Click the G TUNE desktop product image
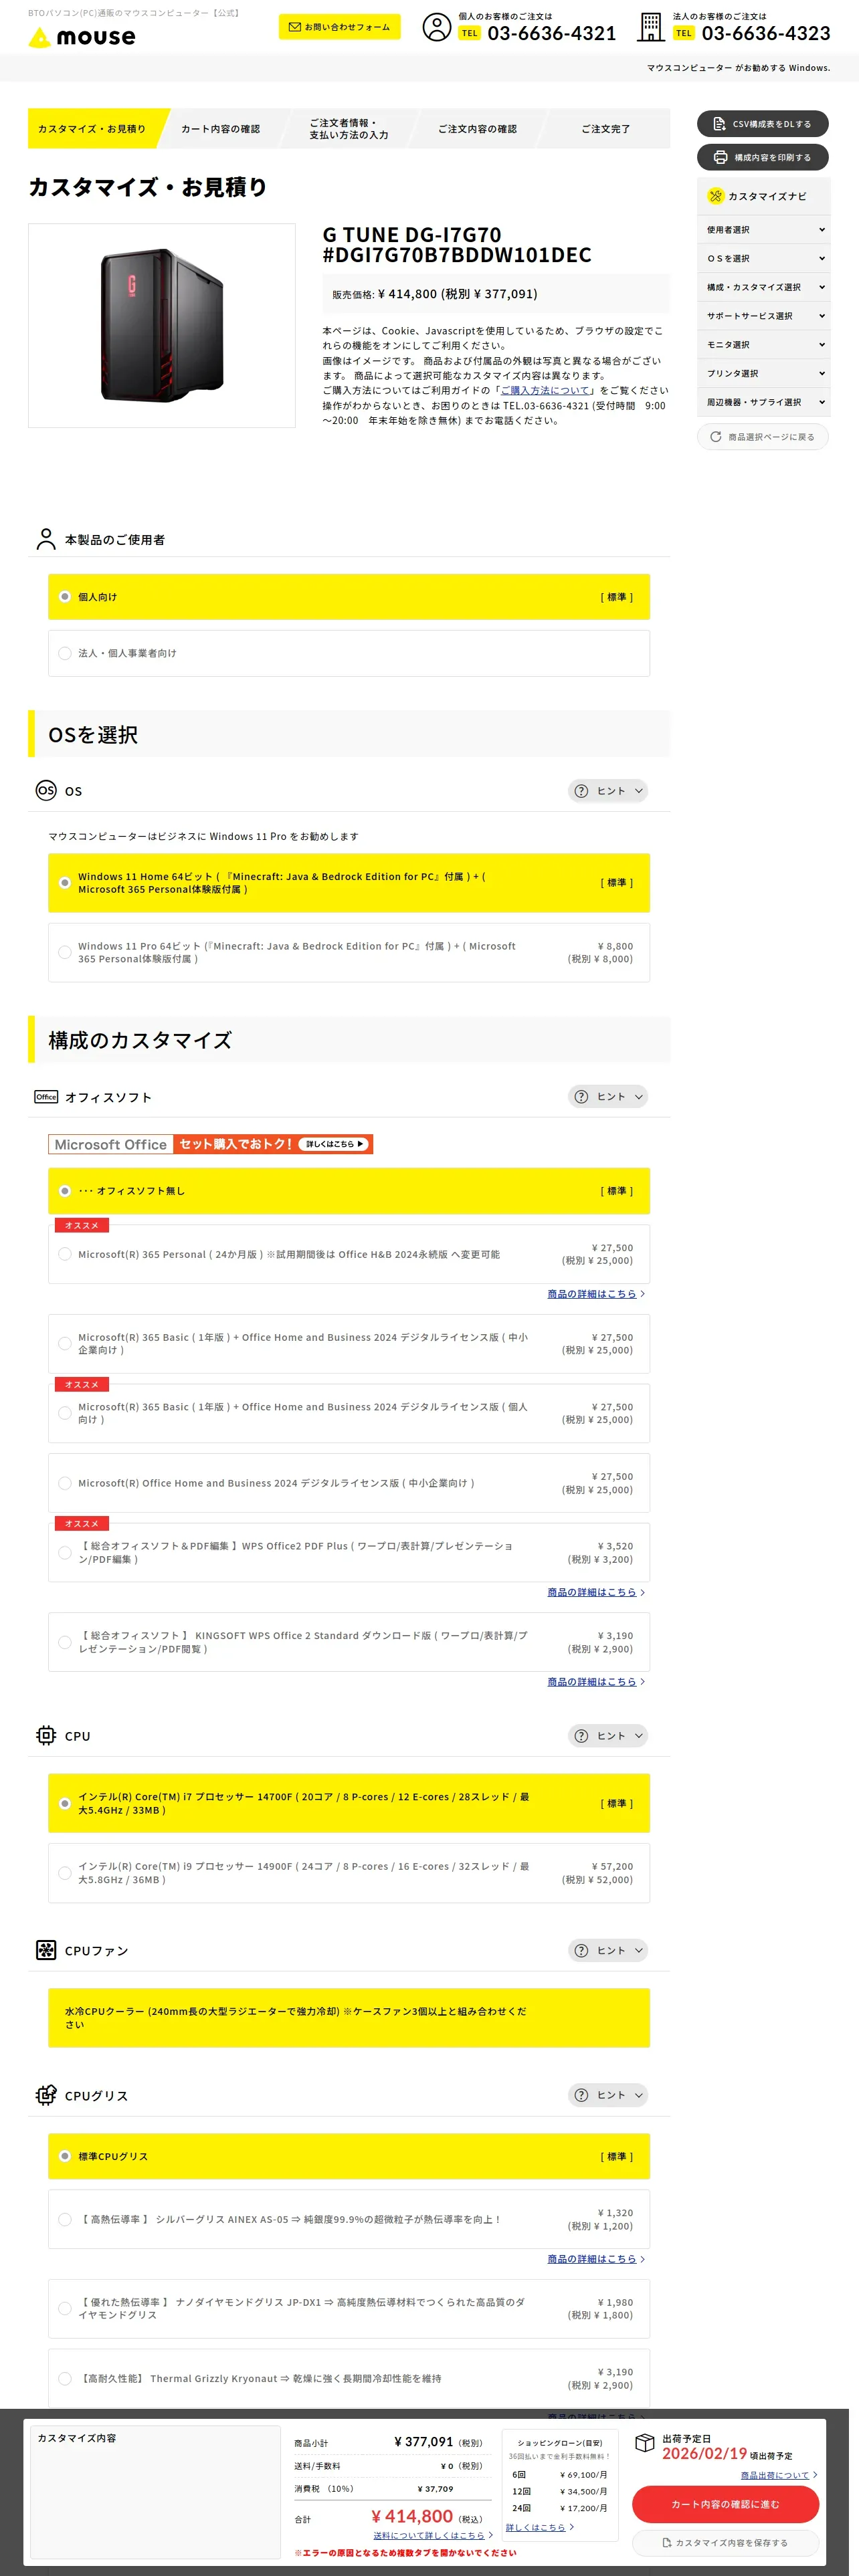Screen dimensions: 859x2576 click(162, 325)
